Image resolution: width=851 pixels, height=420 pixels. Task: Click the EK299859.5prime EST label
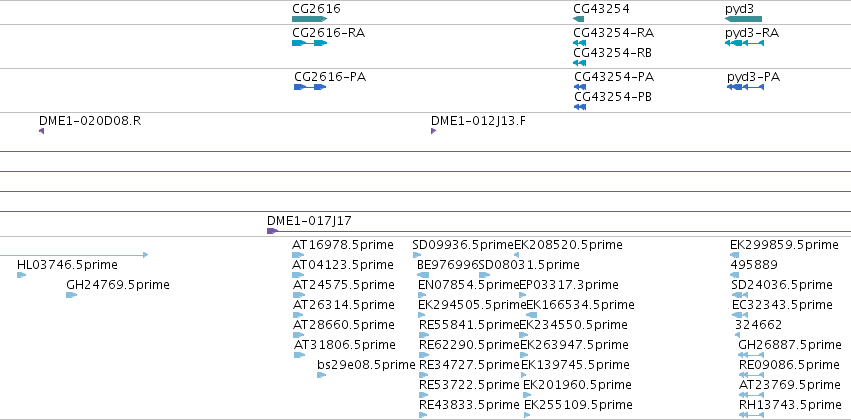[784, 245]
